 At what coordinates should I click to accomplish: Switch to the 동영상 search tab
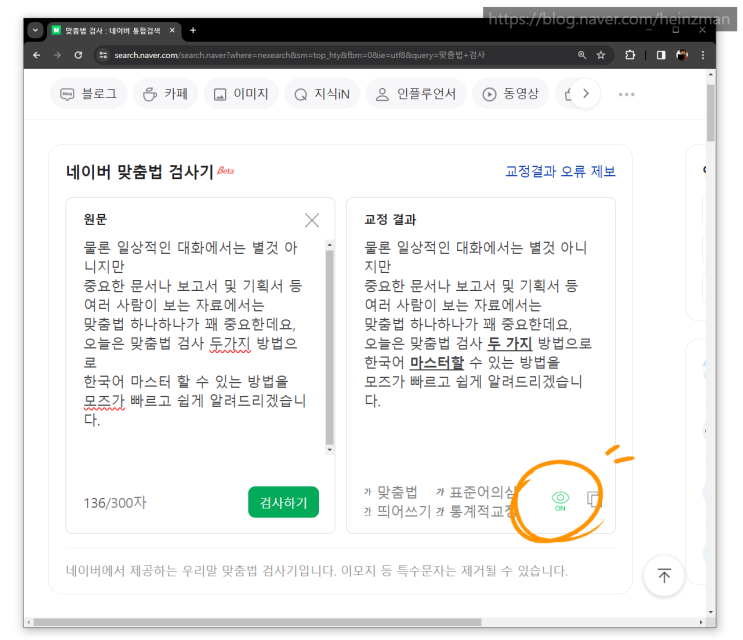click(x=510, y=94)
